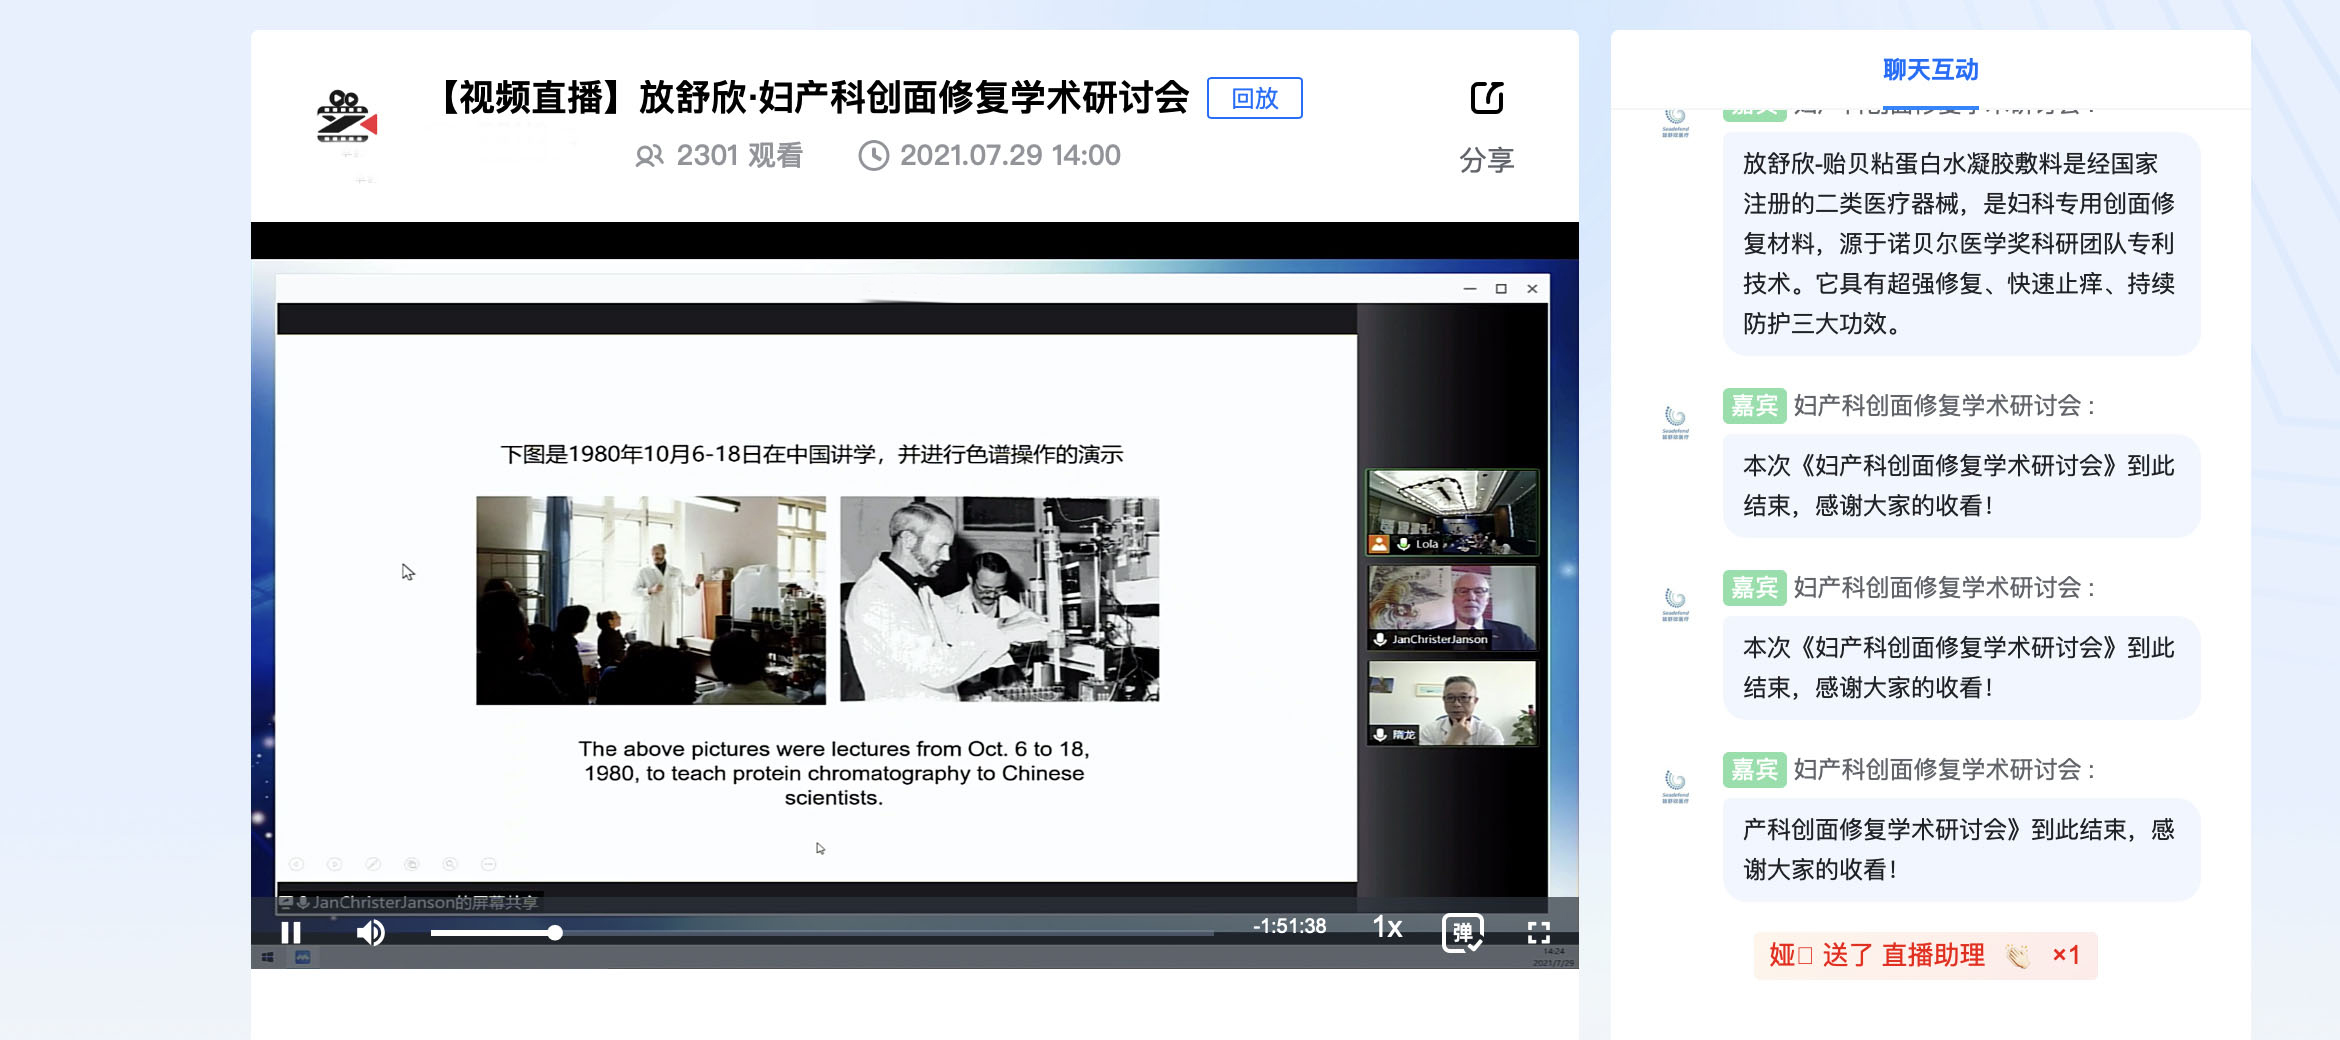Pause the video playback
Viewport: 2340px width, 1040px height.
(x=291, y=933)
